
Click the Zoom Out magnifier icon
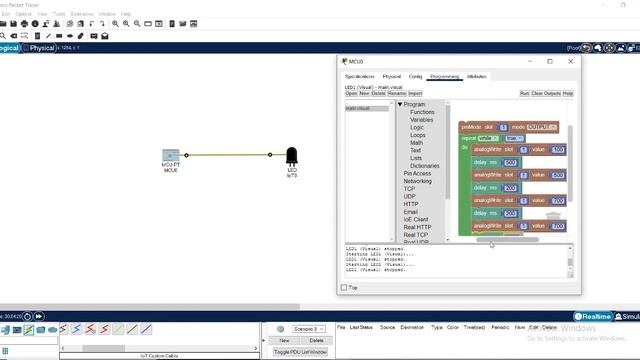[x=137, y=24]
